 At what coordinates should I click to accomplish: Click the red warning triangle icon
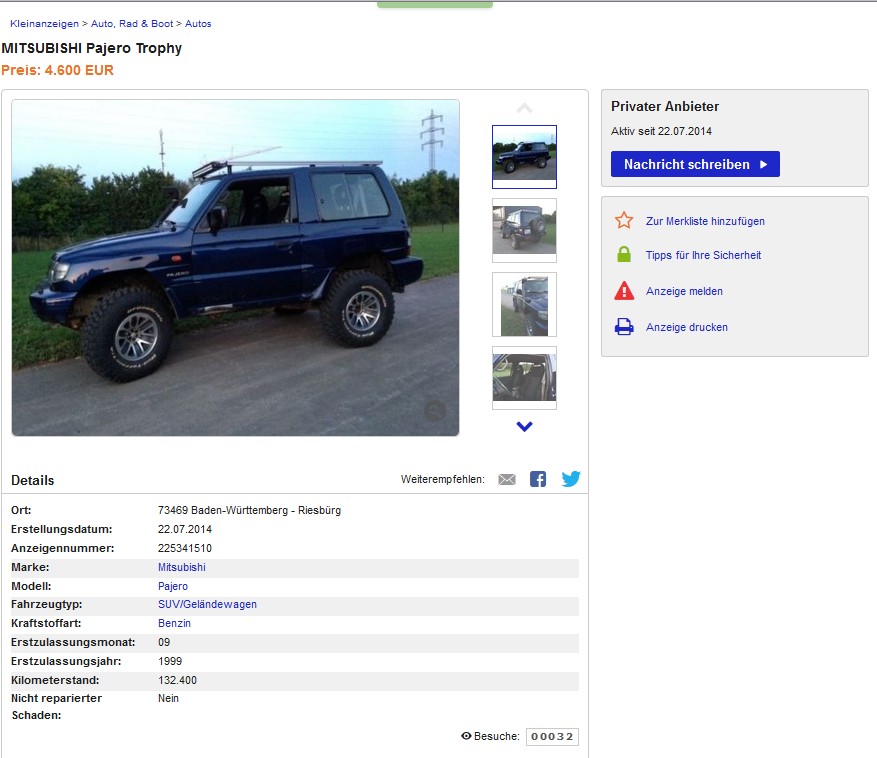pos(624,291)
